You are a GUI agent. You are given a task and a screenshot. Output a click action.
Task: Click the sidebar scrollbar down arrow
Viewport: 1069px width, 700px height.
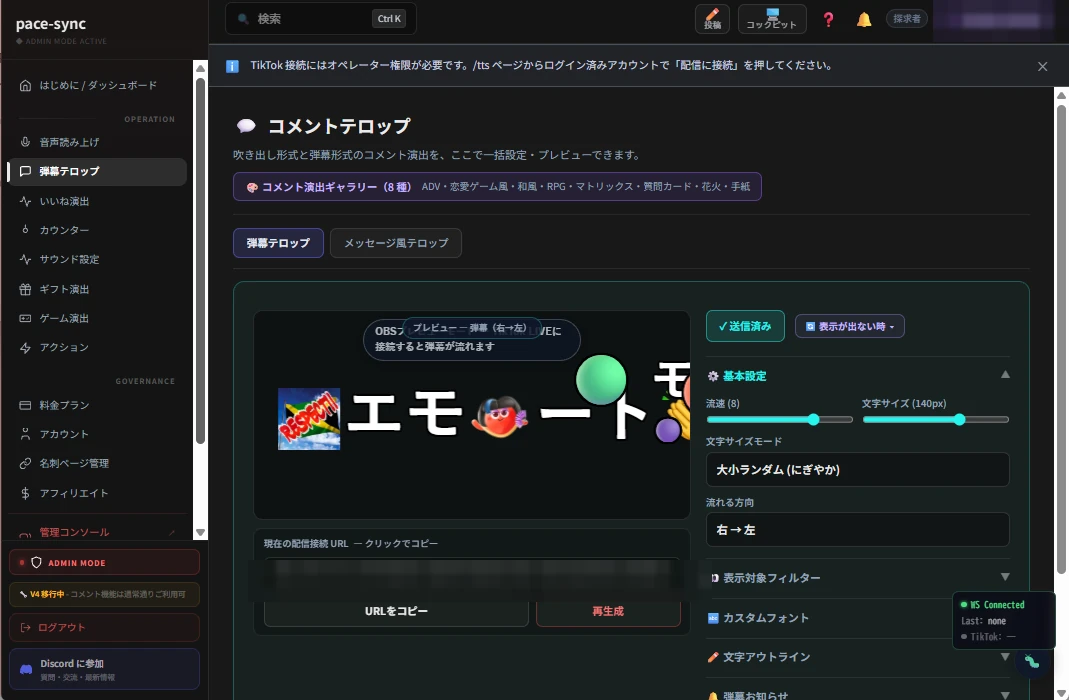tap(200, 532)
